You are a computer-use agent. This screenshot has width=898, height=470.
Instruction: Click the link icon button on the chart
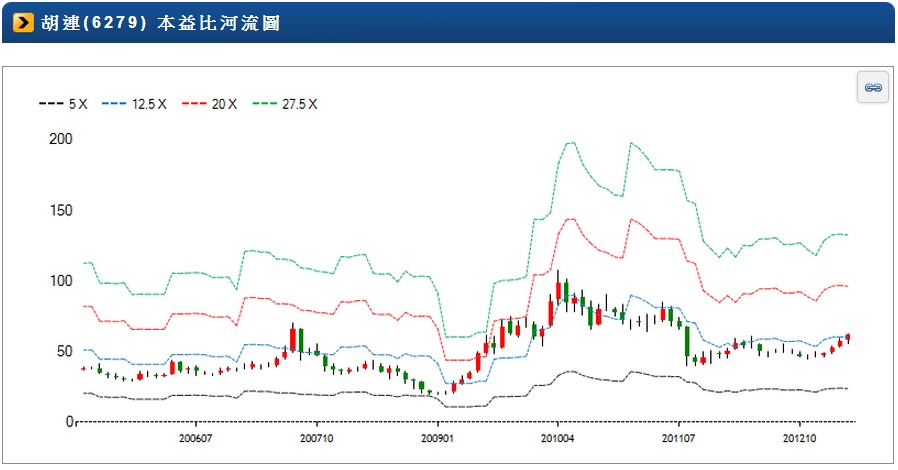pyautogui.click(x=873, y=88)
